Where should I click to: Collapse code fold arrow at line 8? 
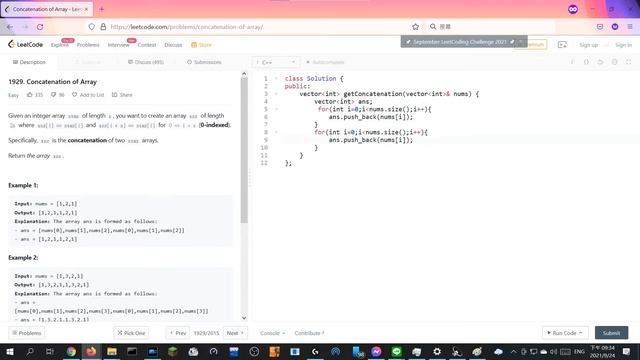(x=276, y=132)
